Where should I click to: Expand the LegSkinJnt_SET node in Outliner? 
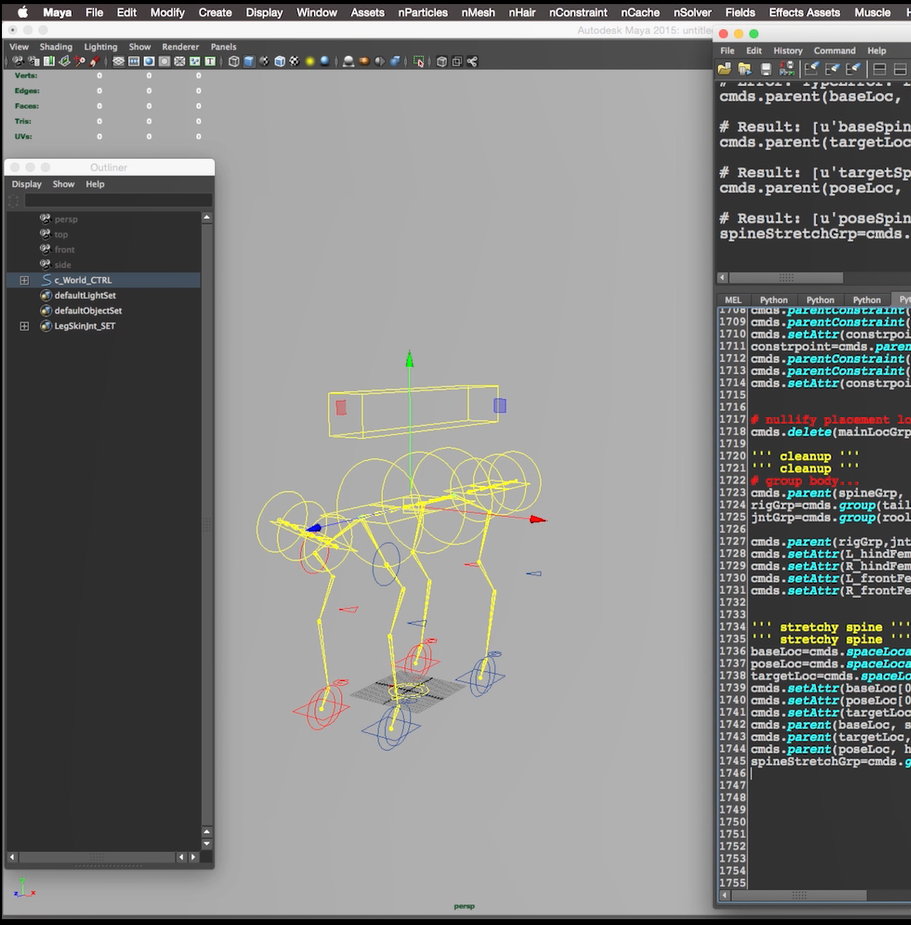[24, 326]
